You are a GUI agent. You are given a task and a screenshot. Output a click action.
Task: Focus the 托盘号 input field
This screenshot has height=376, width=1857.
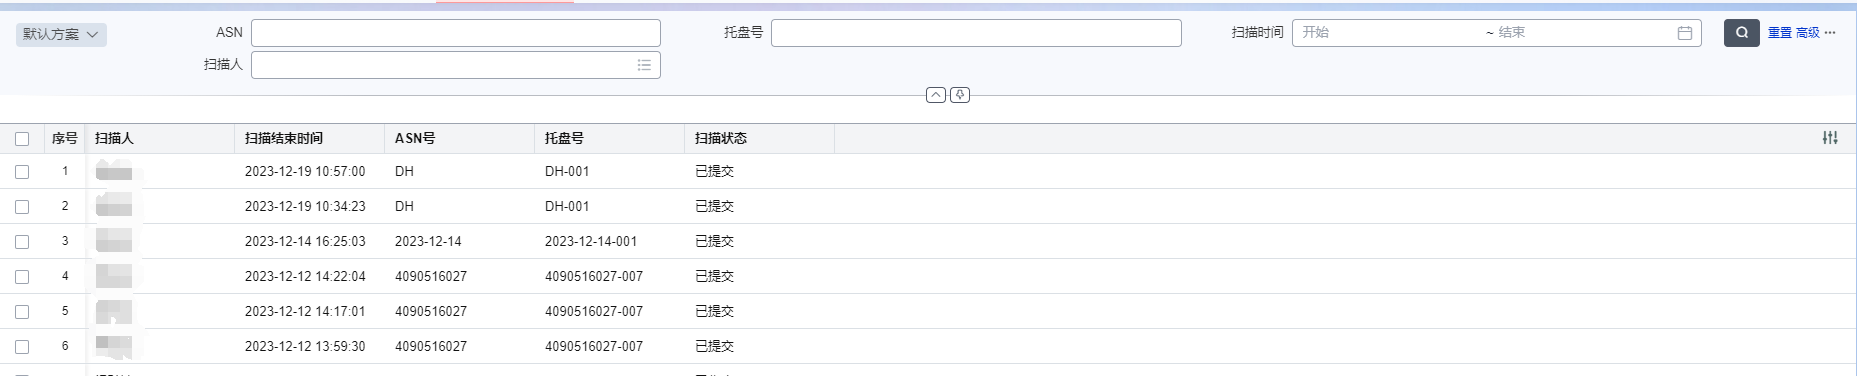point(976,33)
